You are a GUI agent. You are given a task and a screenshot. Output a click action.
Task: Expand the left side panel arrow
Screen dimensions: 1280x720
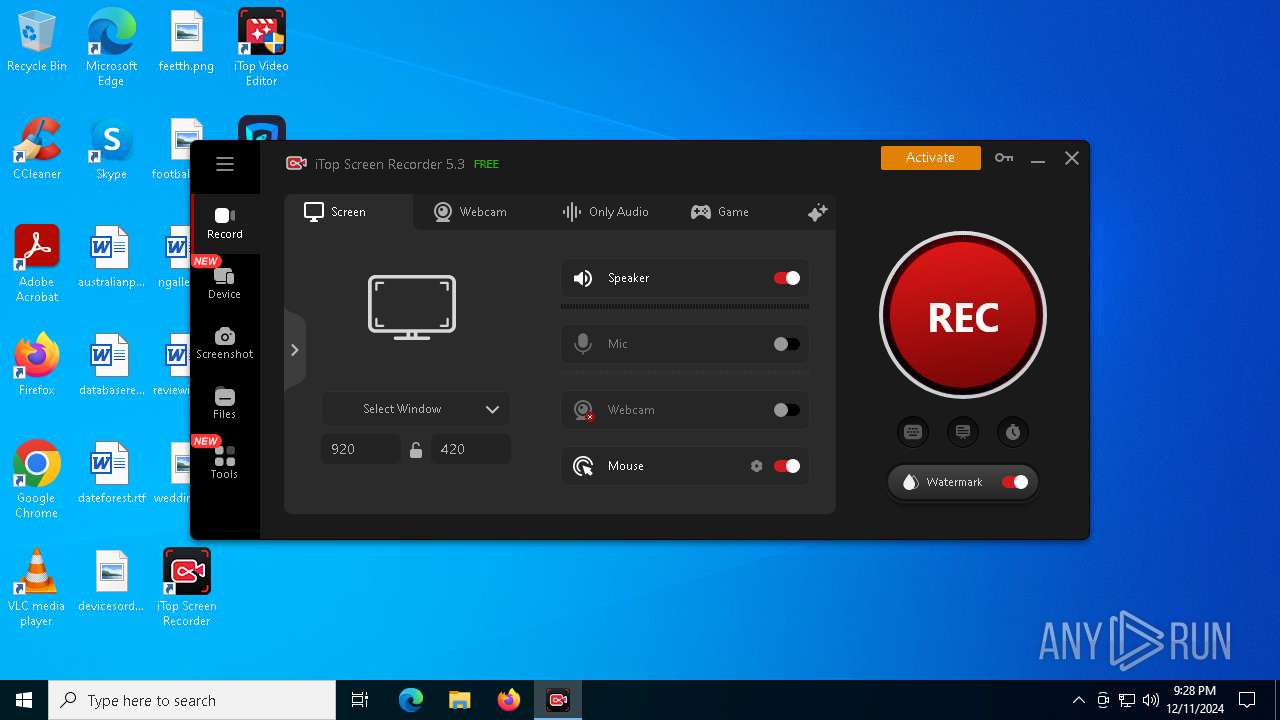pos(294,350)
